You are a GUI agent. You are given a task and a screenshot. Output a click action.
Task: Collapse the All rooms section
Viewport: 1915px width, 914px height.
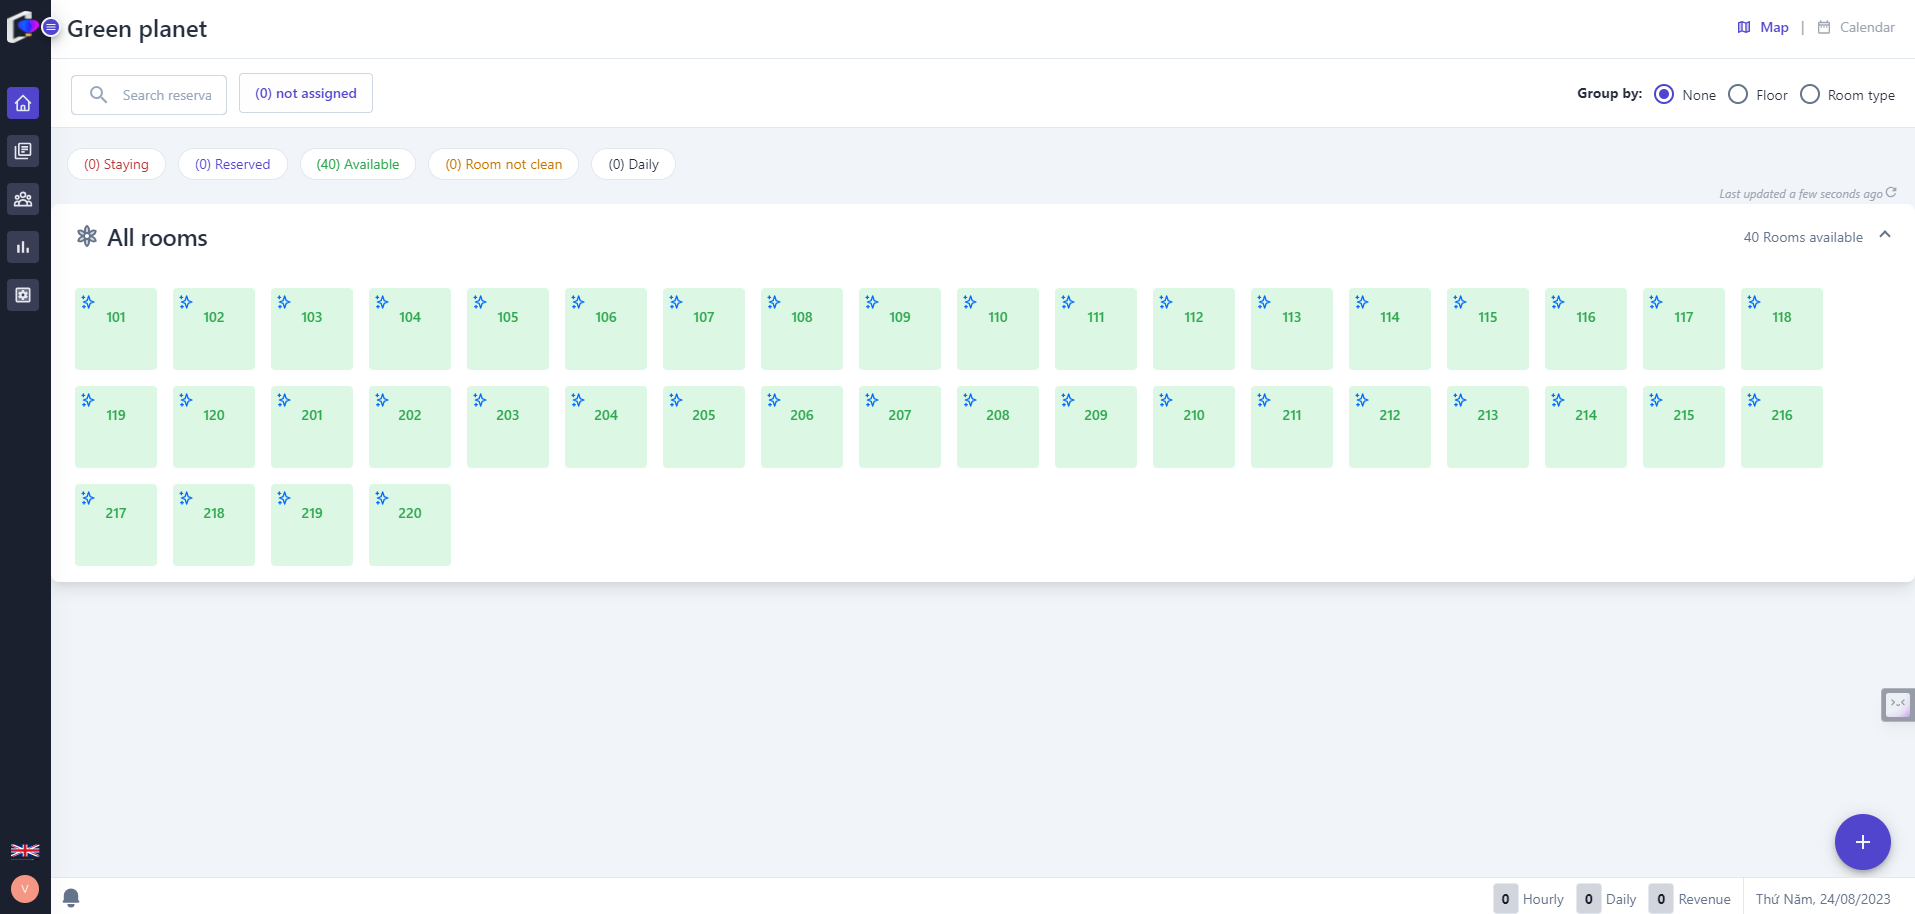(1885, 235)
